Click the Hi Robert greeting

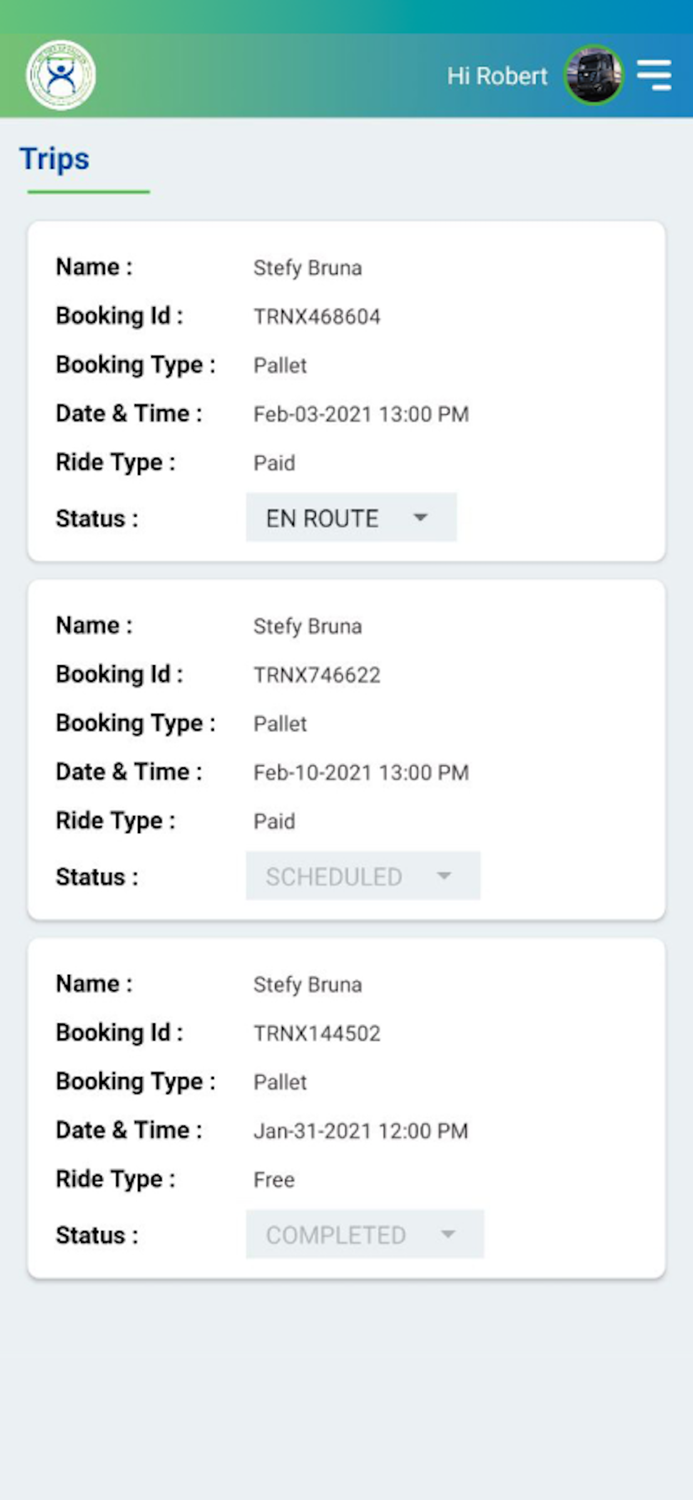496,75
